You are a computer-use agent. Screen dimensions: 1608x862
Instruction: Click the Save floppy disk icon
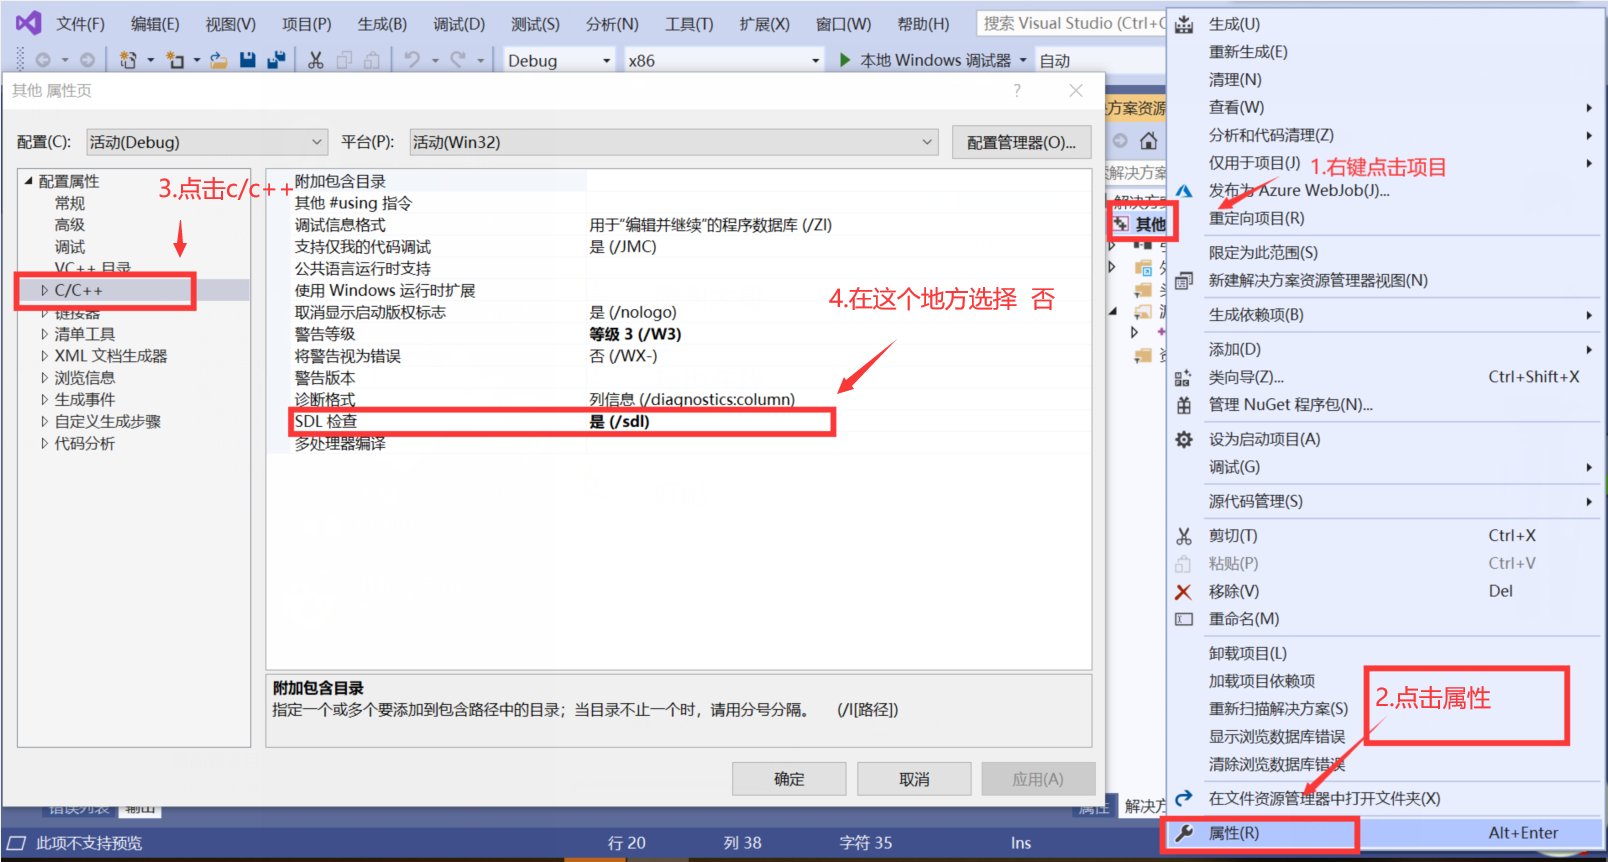[x=248, y=60]
